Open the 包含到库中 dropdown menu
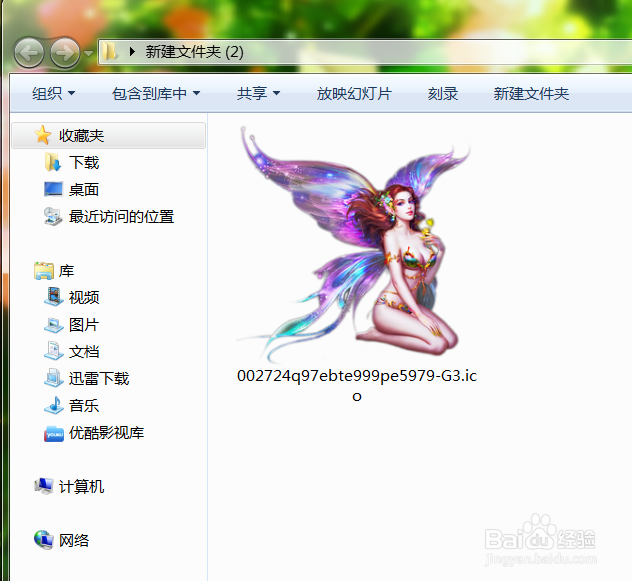 coord(156,94)
